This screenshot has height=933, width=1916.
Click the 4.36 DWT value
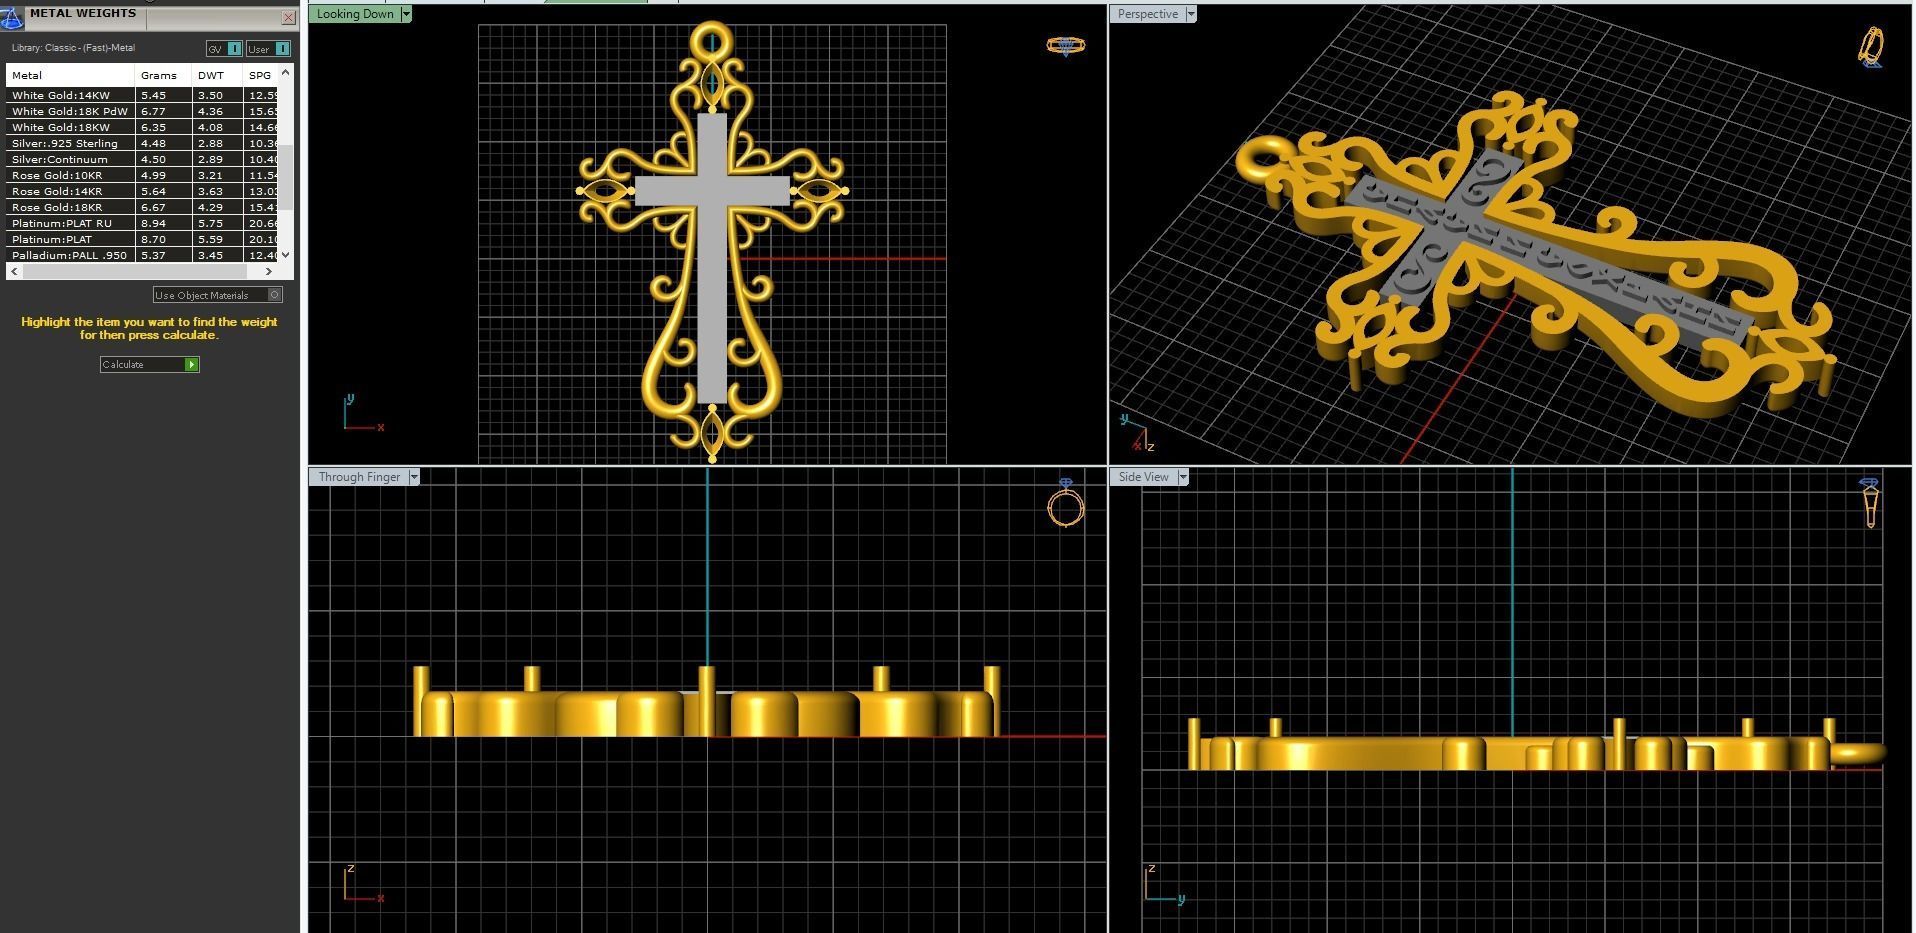(210, 111)
